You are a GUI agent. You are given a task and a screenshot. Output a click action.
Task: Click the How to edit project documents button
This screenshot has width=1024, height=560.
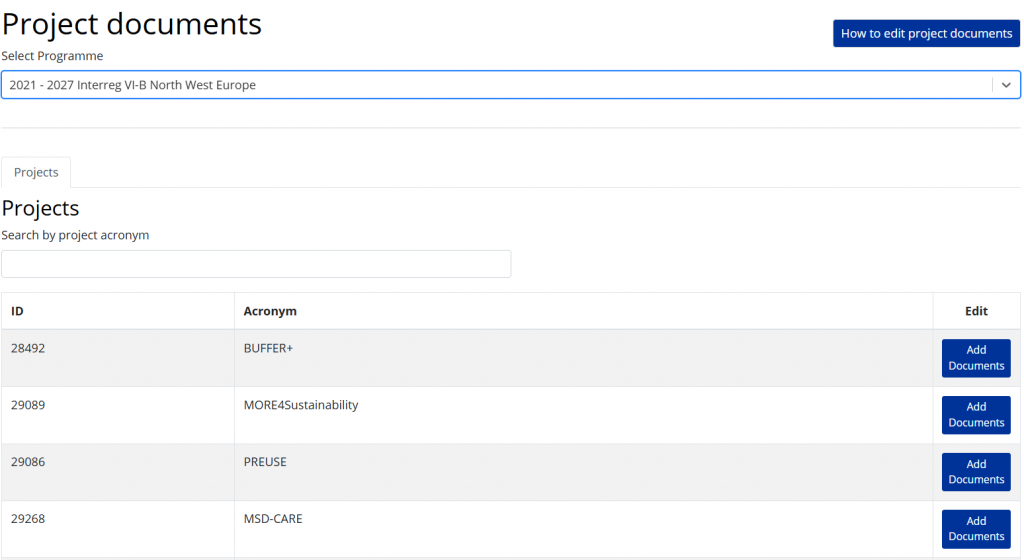tap(926, 33)
